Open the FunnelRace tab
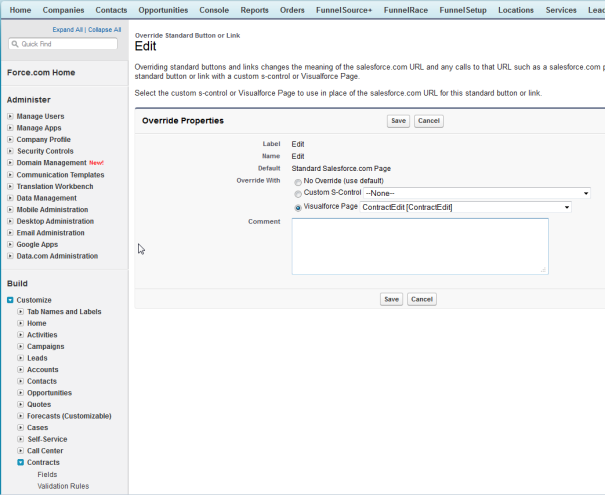The image size is (605, 495). pos(406,10)
